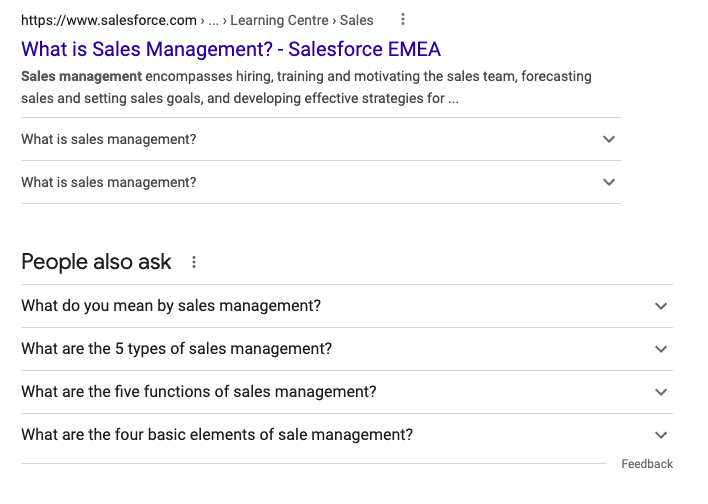Click the "People also ask" heading
The image size is (708, 504).
(x=96, y=262)
